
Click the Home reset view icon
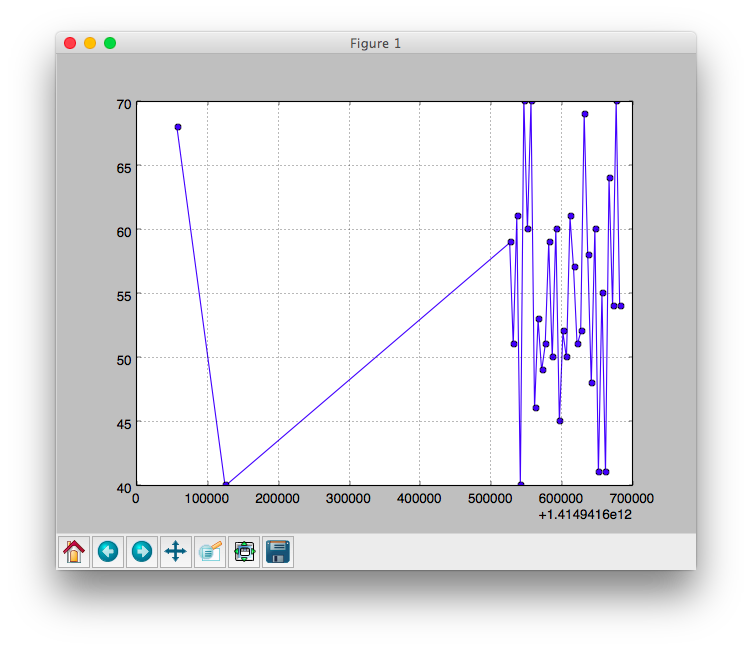(74, 552)
